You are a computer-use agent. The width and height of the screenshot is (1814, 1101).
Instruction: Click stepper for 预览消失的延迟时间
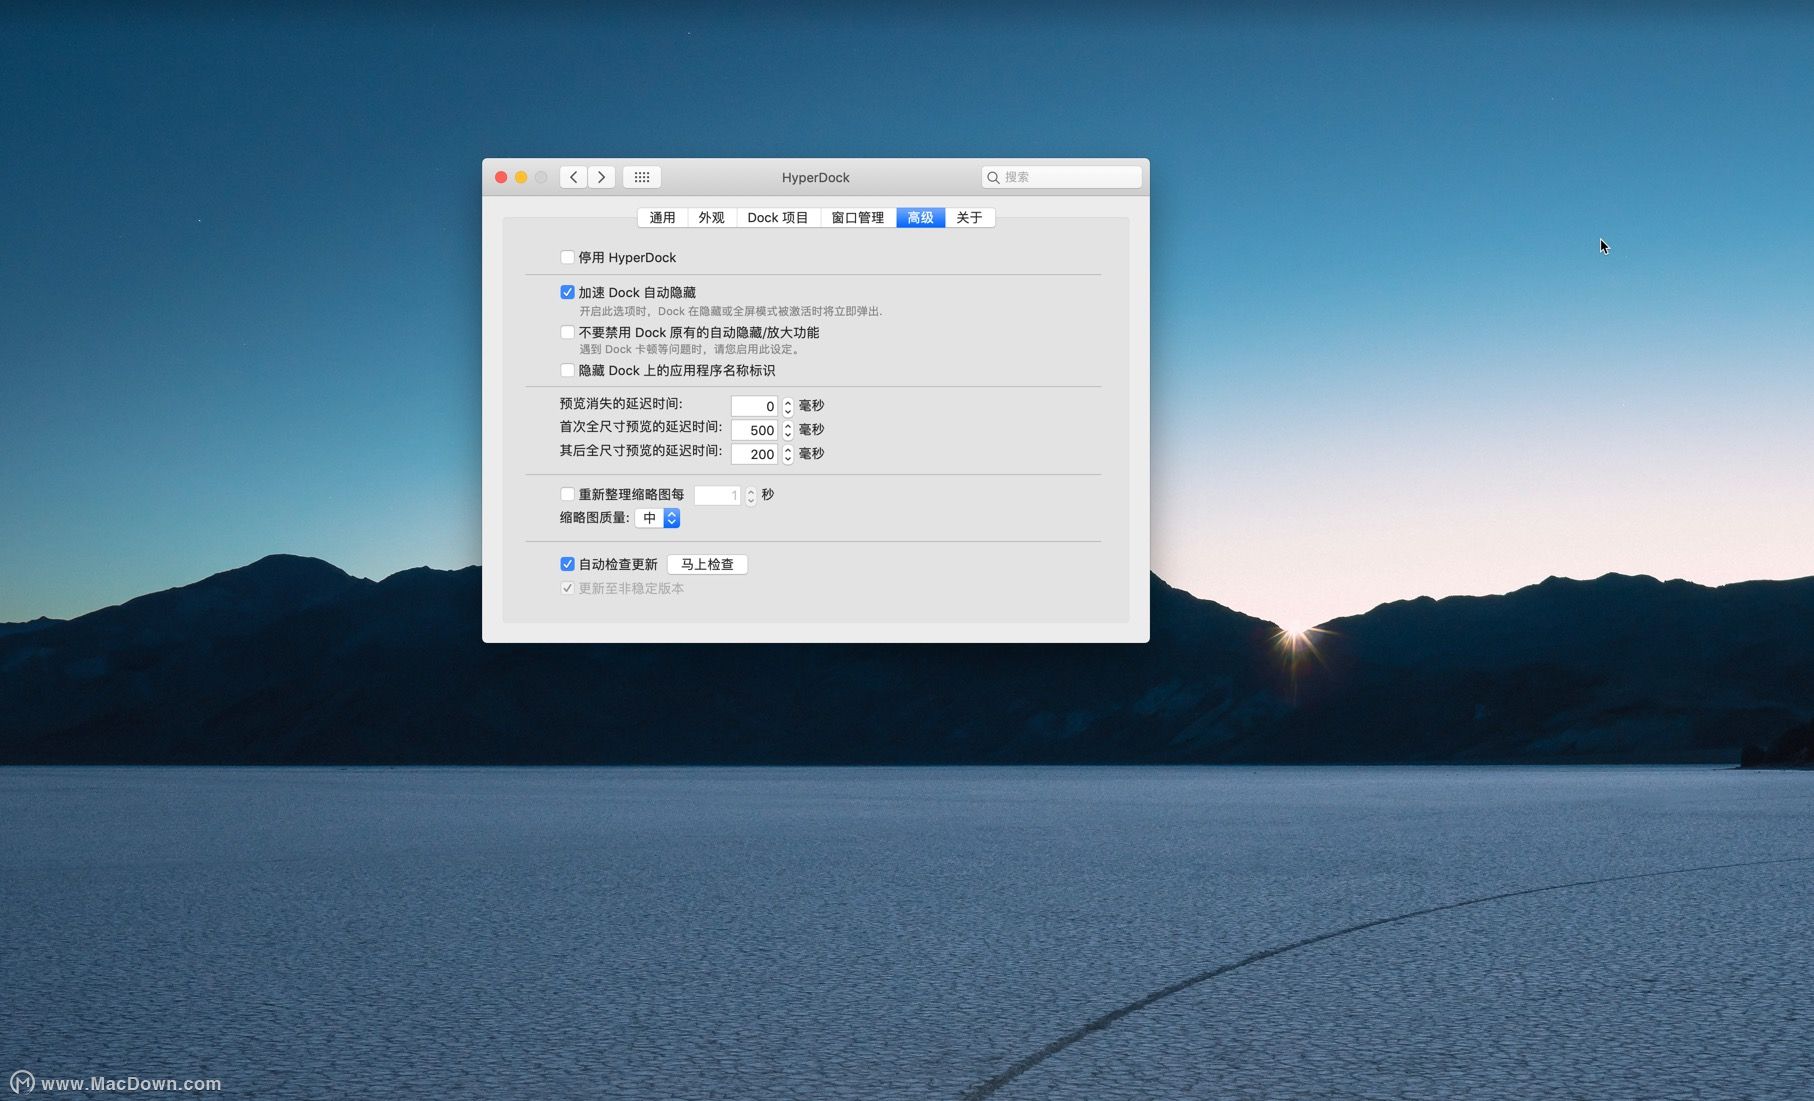(788, 406)
